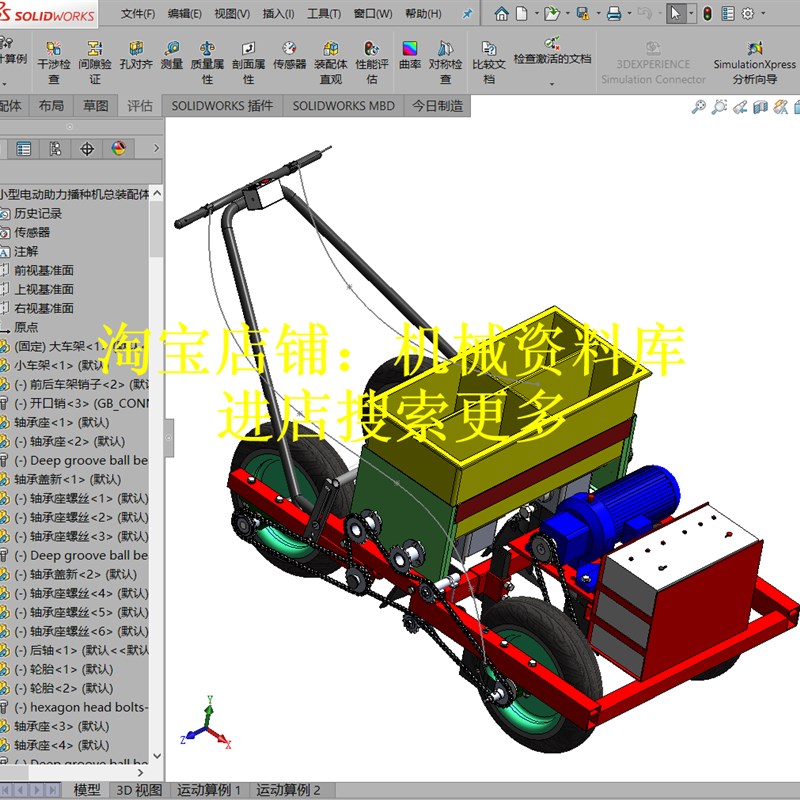
Task: Open the 视图(V) menu
Action: click(232, 14)
